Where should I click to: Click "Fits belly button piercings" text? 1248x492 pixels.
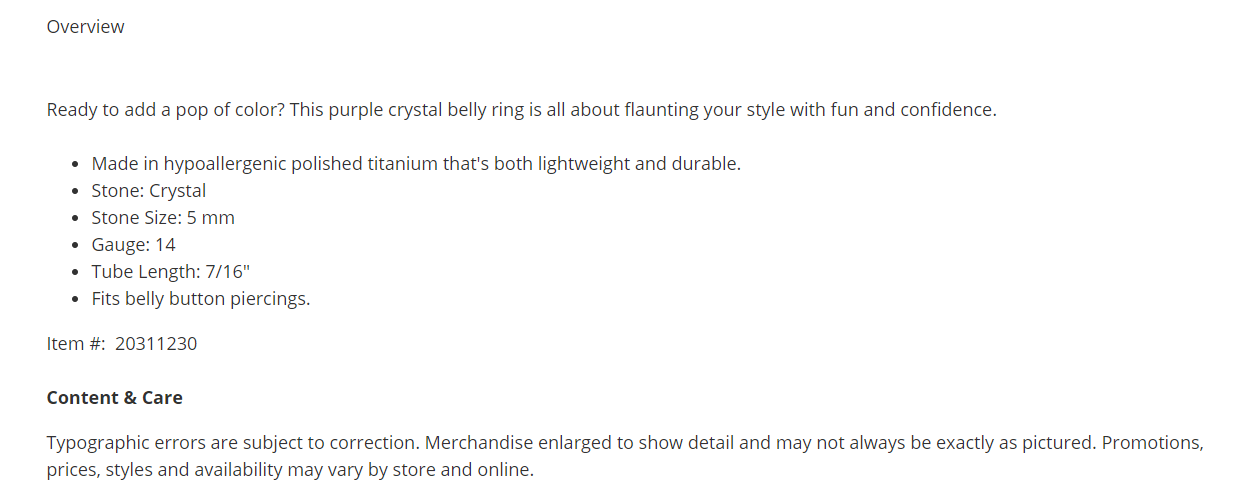200,299
